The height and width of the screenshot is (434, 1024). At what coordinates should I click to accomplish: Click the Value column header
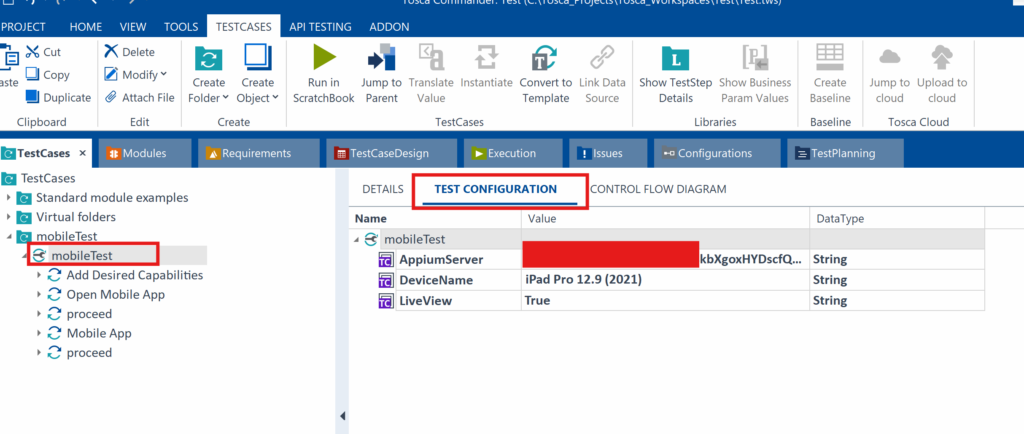click(665, 219)
